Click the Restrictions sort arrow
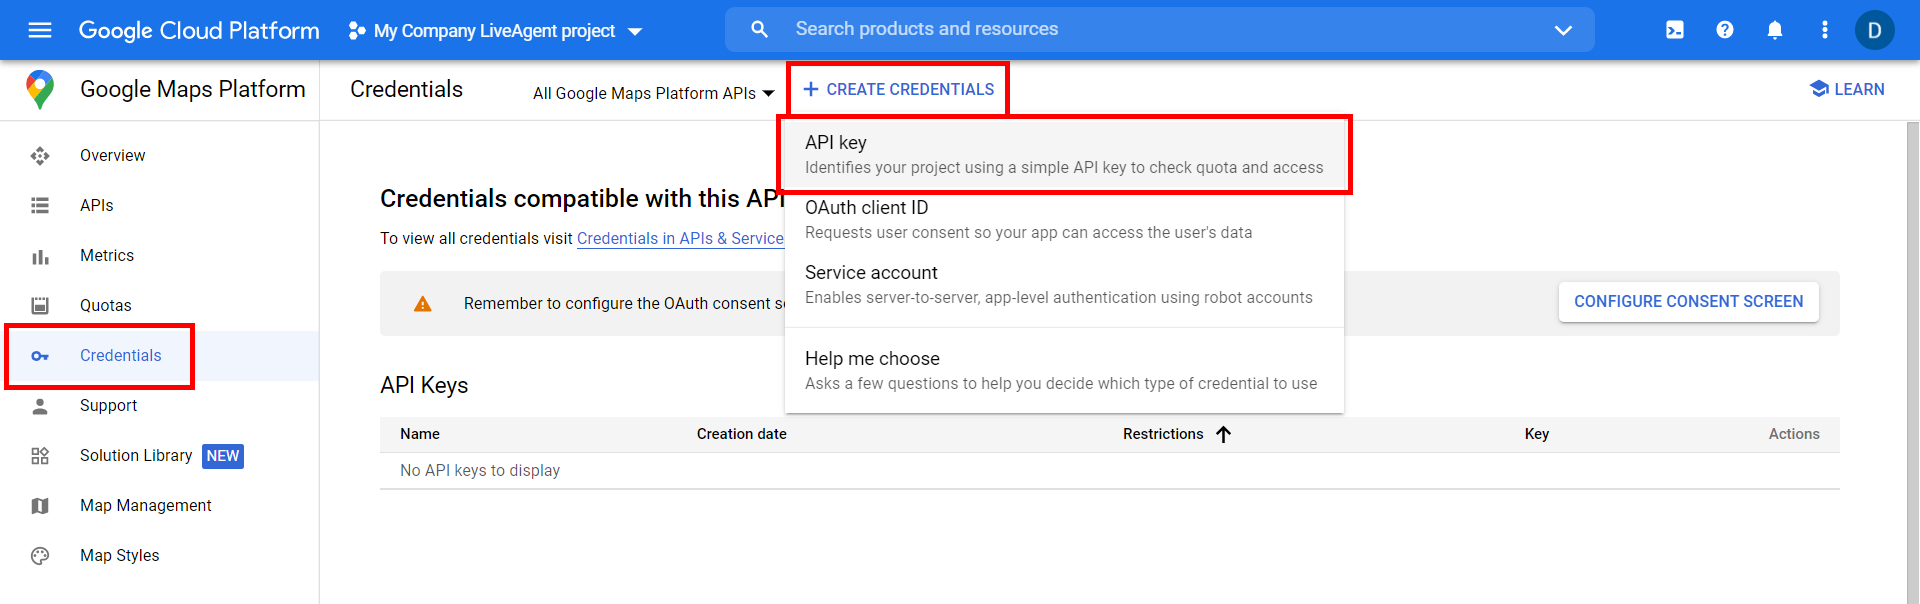Viewport: 1920px width, 604px height. [1223, 434]
